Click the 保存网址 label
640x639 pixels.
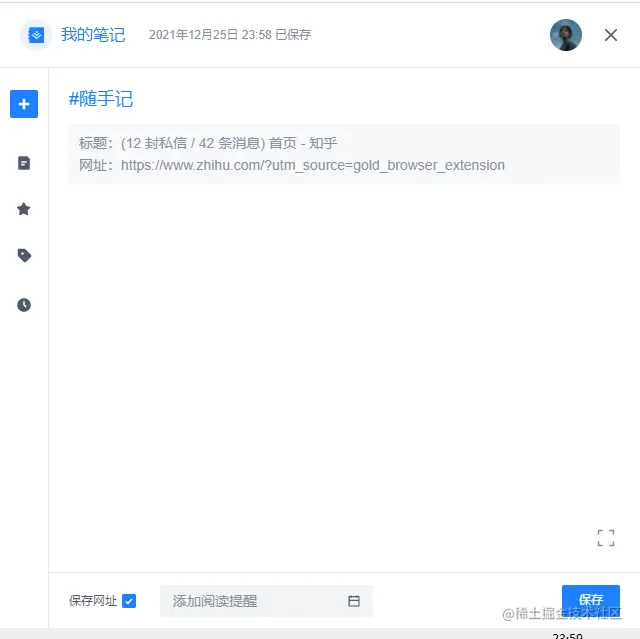tap(93, 601)
